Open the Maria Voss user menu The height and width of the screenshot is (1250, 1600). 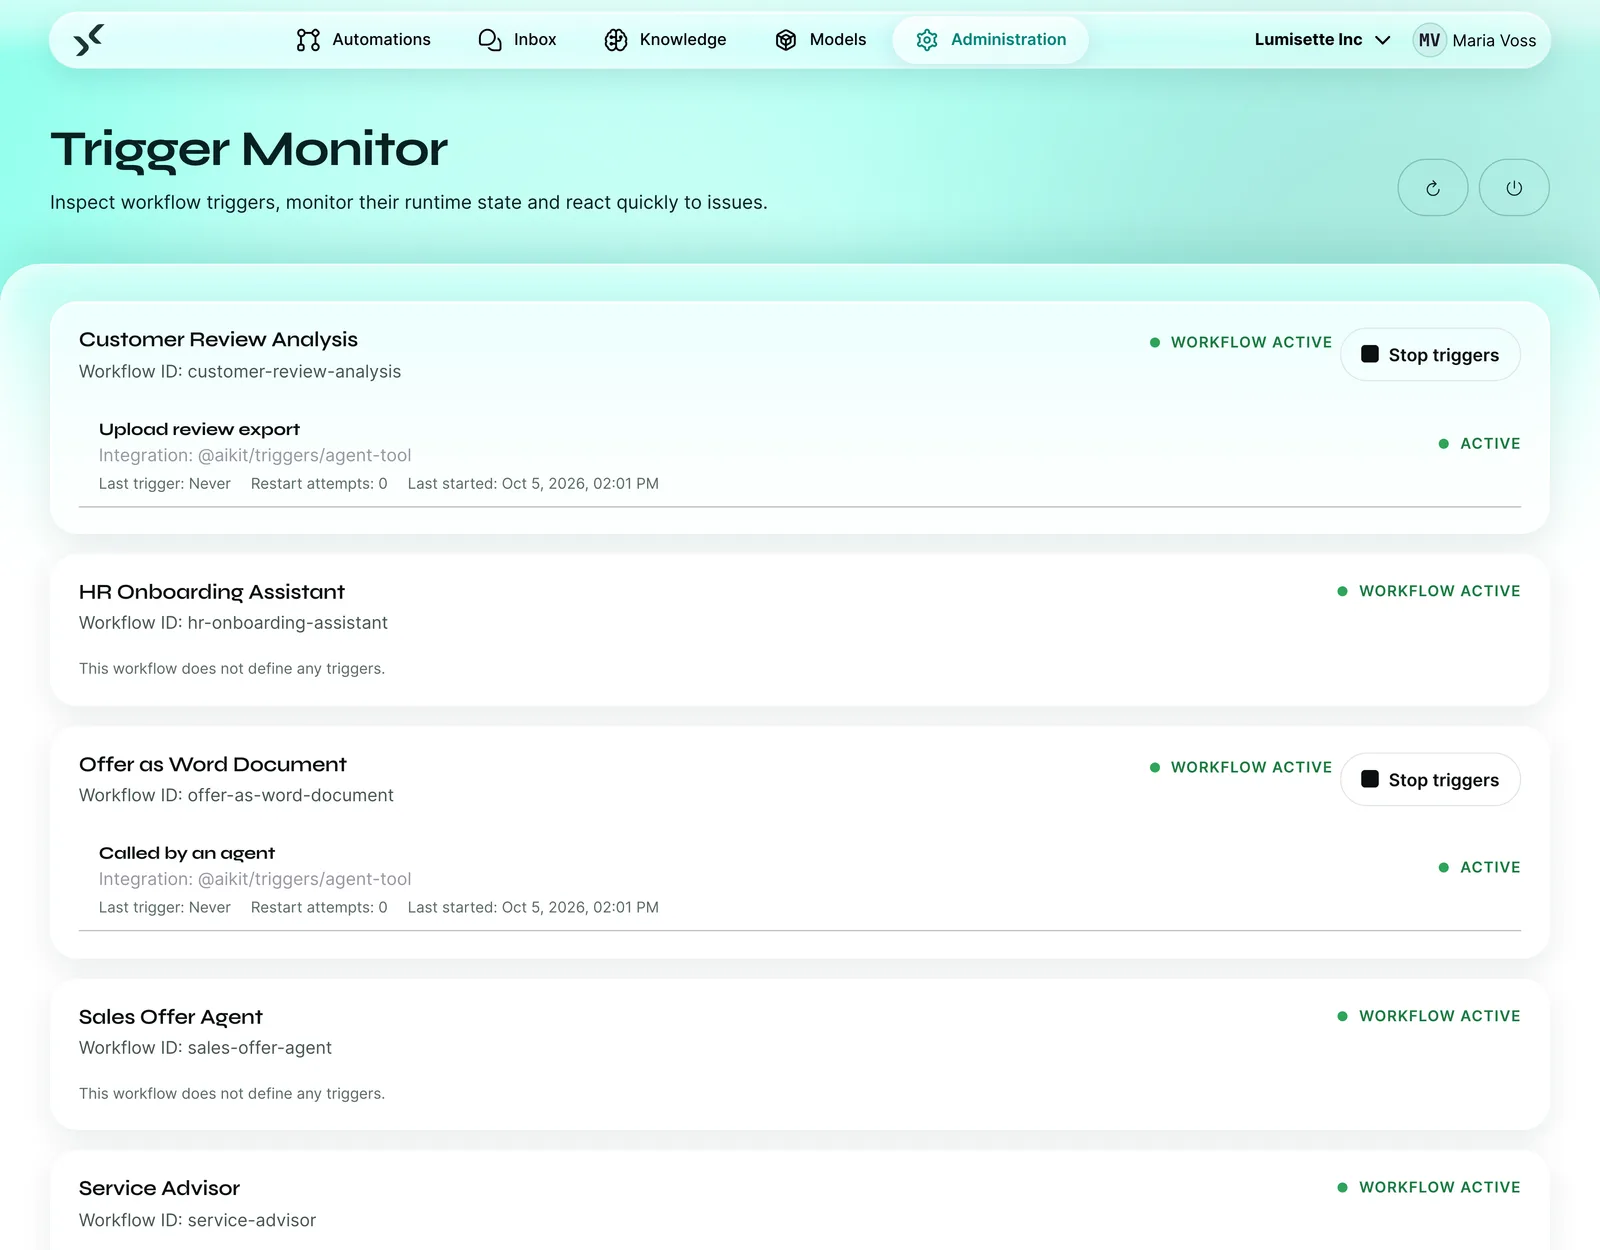pos(1475,40)
